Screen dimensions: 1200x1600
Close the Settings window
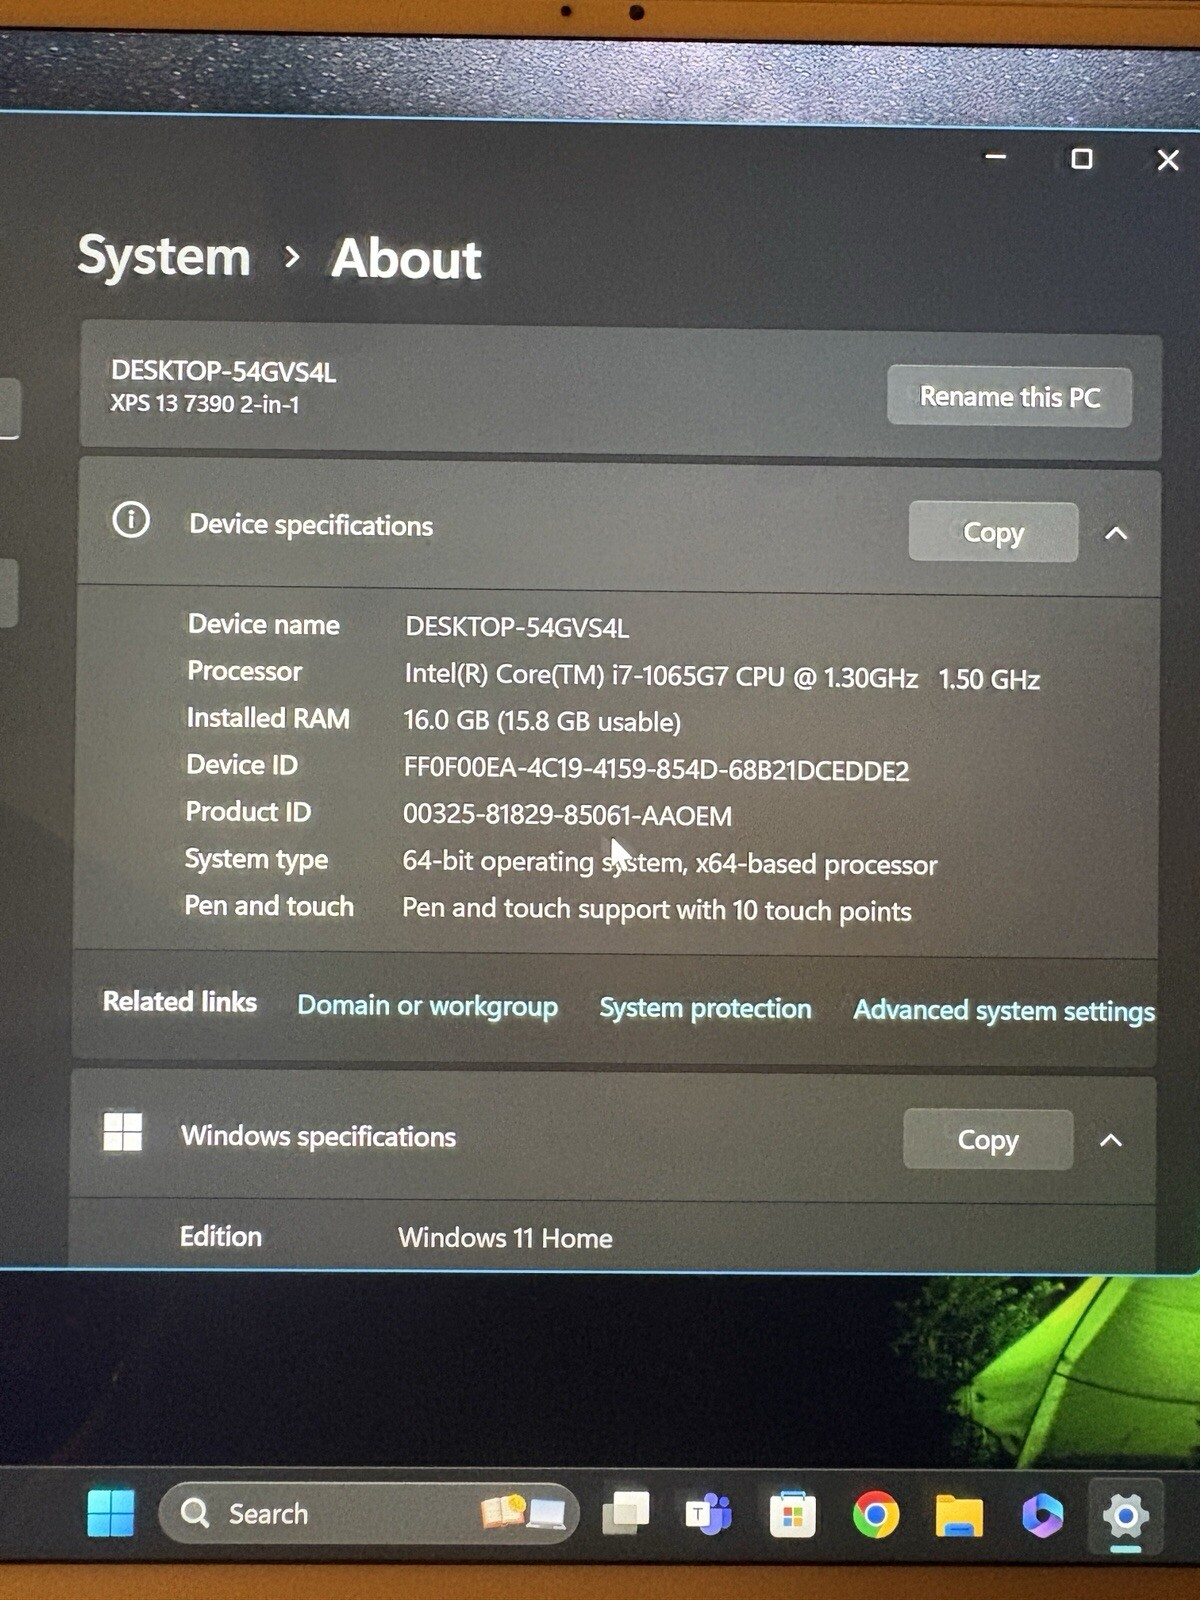pos(1167,160)
